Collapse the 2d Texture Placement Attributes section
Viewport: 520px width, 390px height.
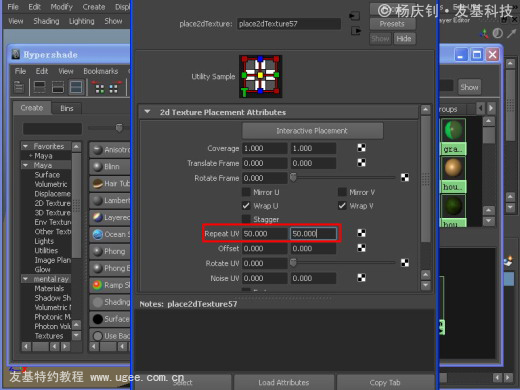click(147, 112)
